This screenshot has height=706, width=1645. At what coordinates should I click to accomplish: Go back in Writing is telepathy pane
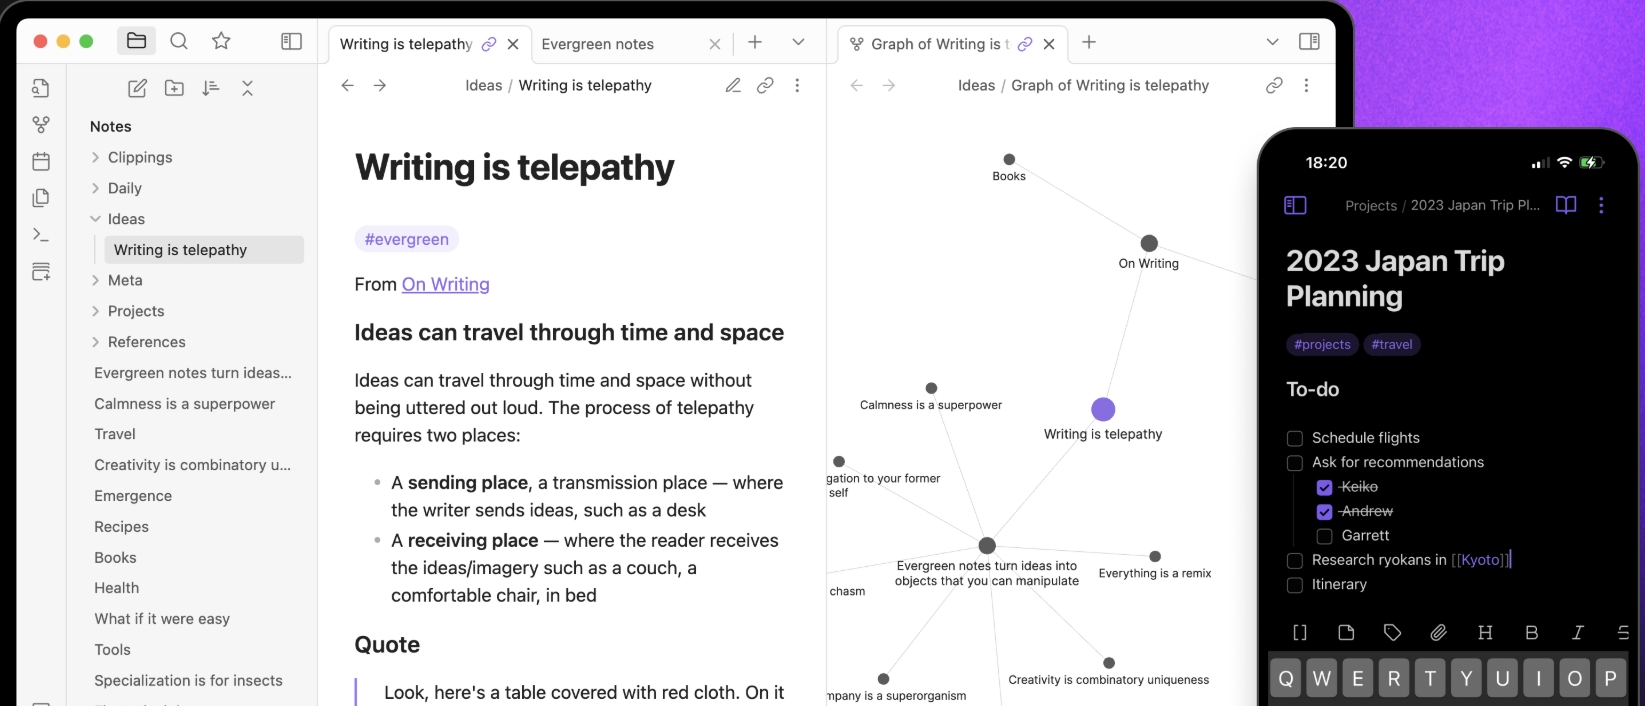coord(347,85)
